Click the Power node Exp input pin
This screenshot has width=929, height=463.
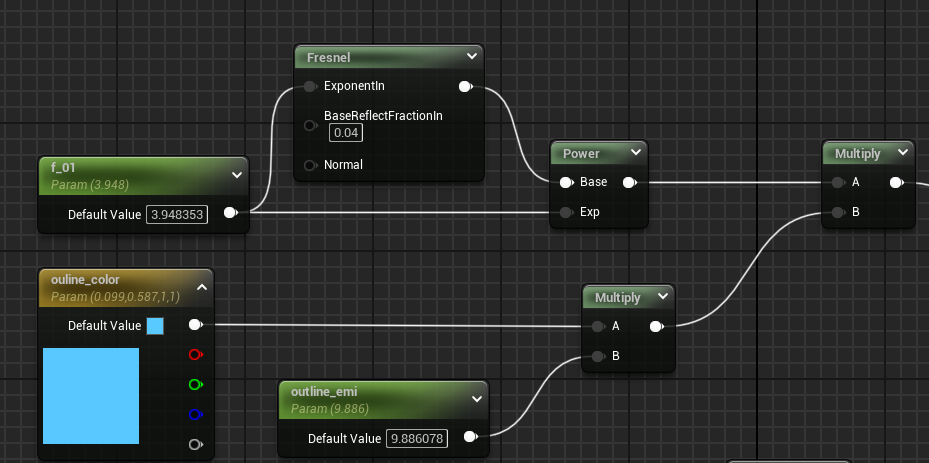coord(565,212)
